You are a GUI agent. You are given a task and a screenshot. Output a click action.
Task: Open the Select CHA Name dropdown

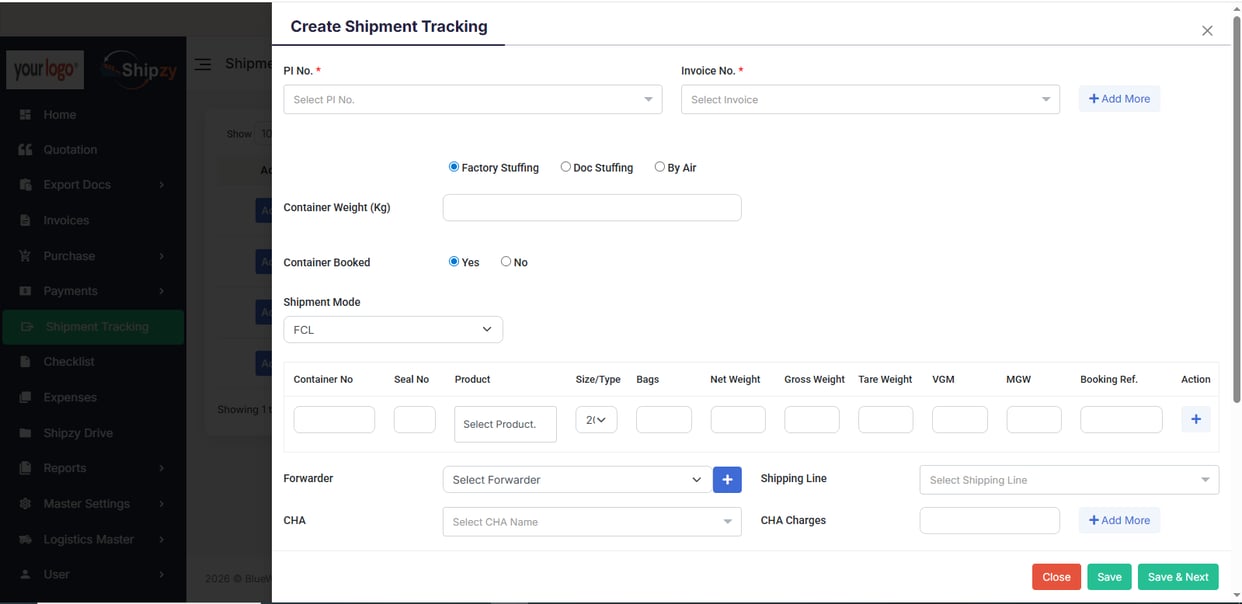(592, 522)
